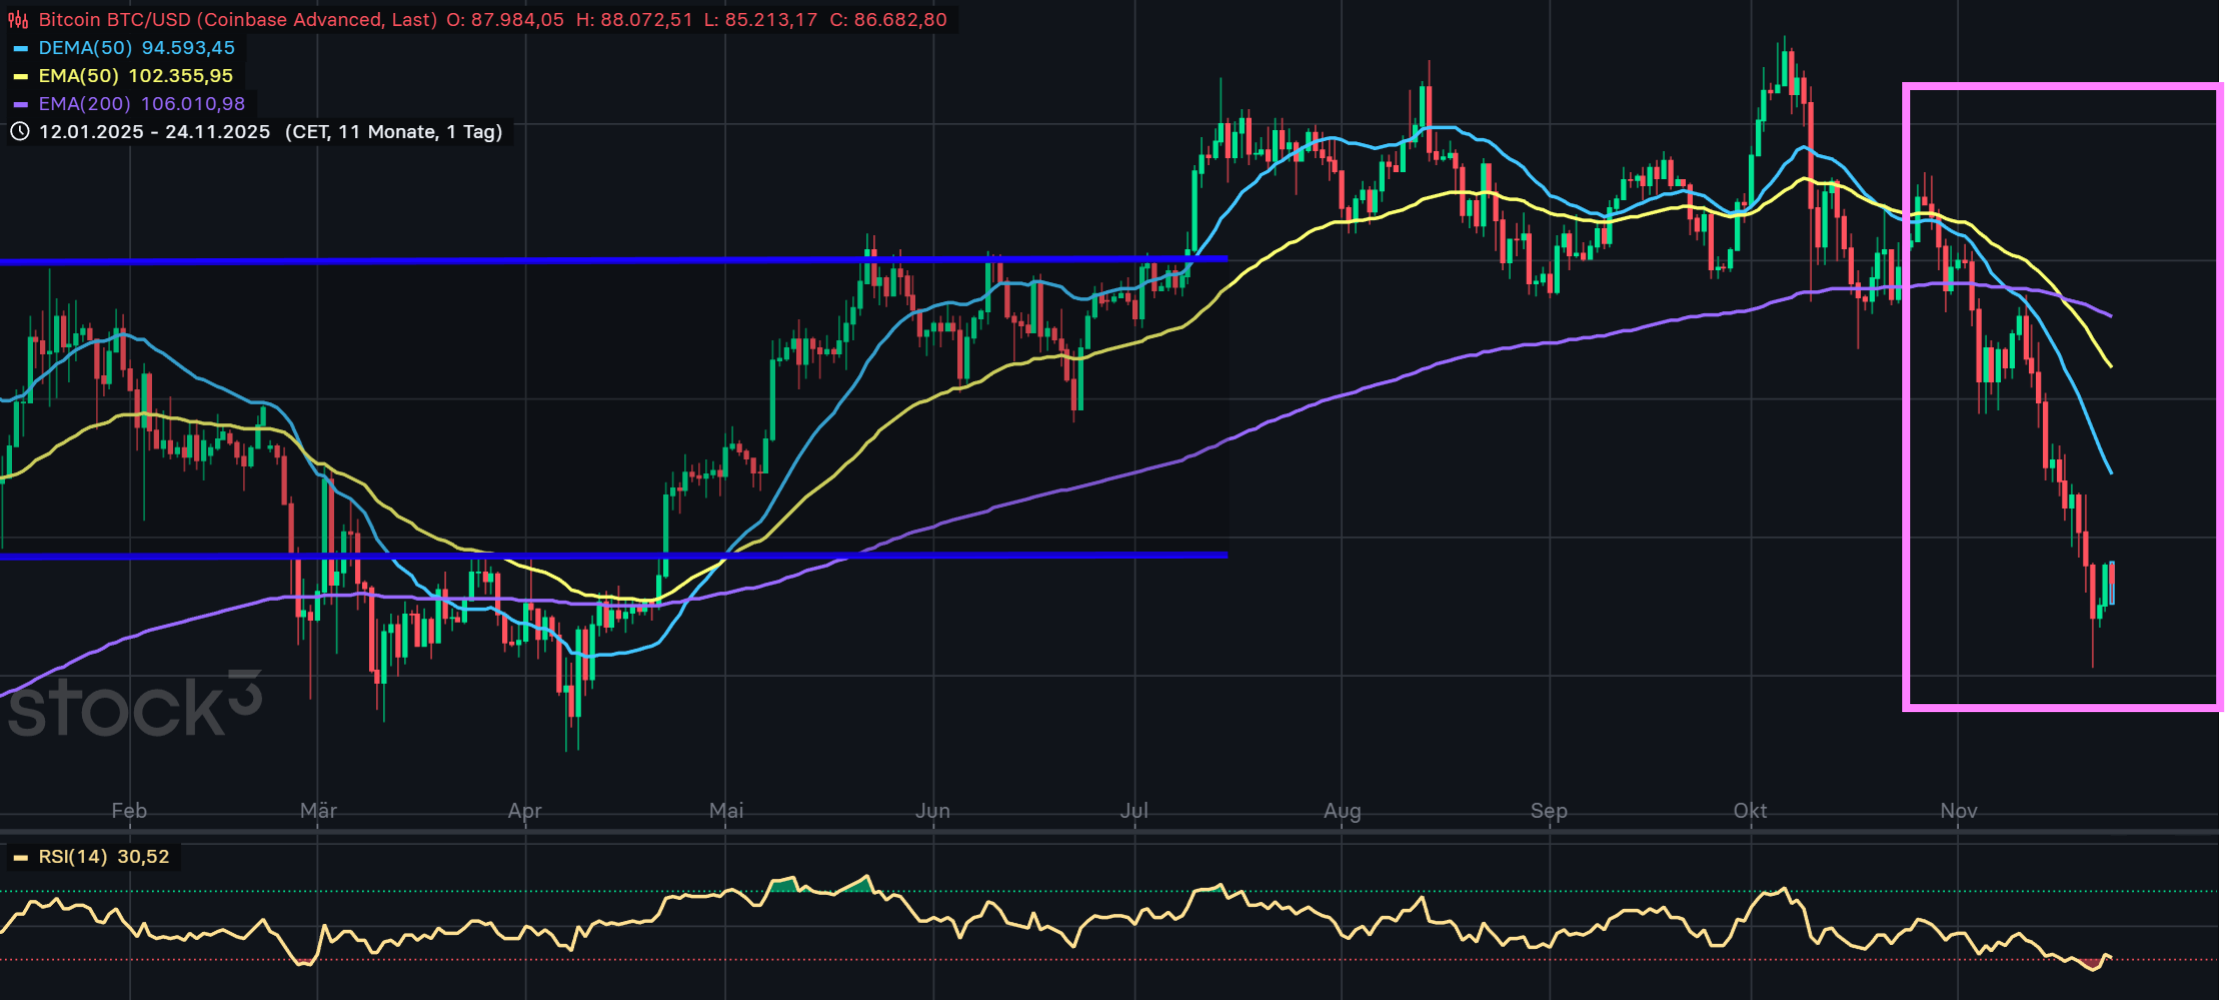Click the Jul label on time axis

(1134, 810)
